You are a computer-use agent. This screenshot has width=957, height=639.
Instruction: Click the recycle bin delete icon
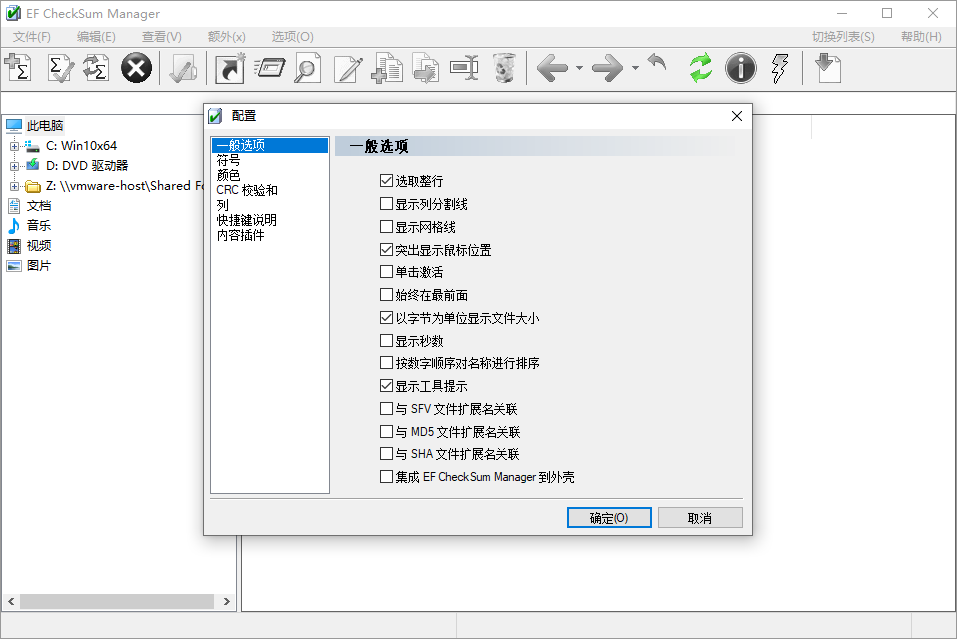click(504, 68)
